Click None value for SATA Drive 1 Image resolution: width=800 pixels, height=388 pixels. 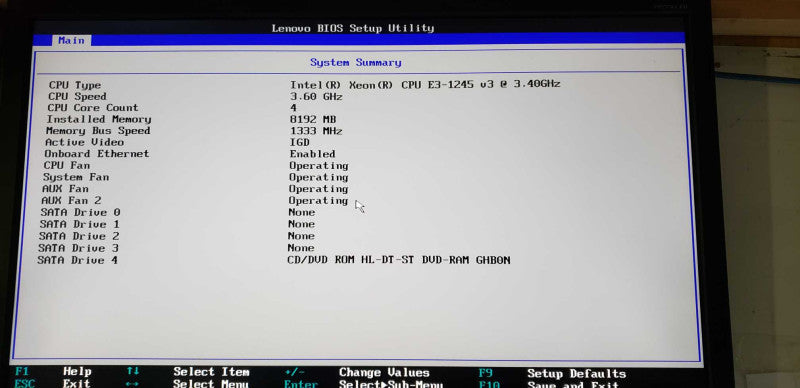pyautogui.click(x=301, y=224)
